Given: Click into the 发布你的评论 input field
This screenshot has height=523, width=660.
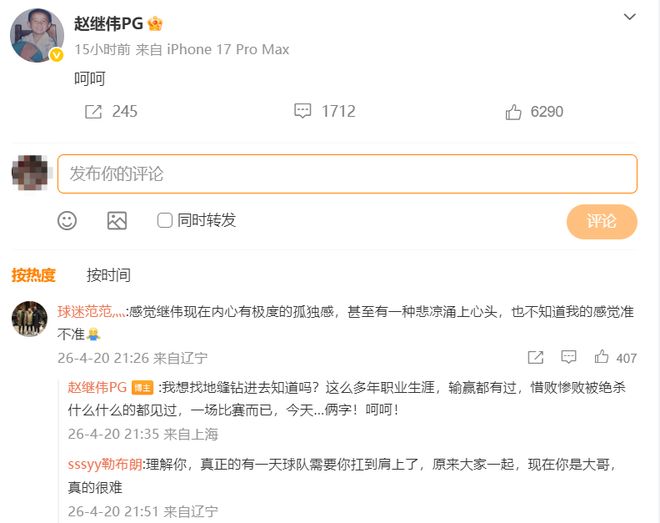Looking at the screenshot, I should [x=347, y=174].
